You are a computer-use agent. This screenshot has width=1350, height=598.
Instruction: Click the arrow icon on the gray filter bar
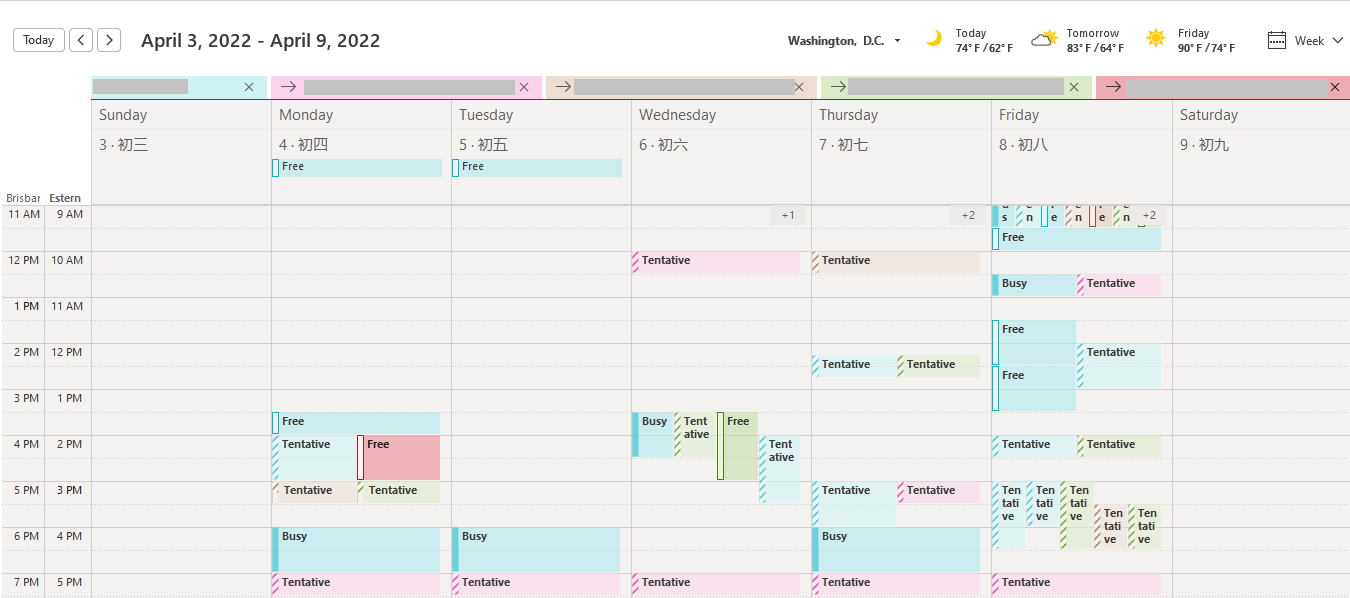point(561,87)
